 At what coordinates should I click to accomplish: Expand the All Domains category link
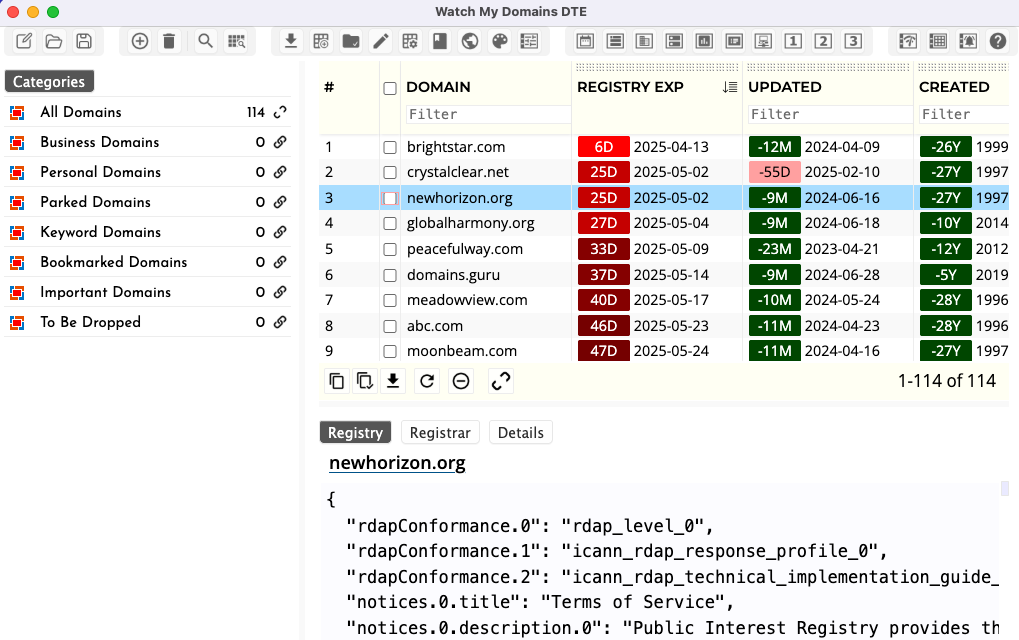(x=280, y=112)
